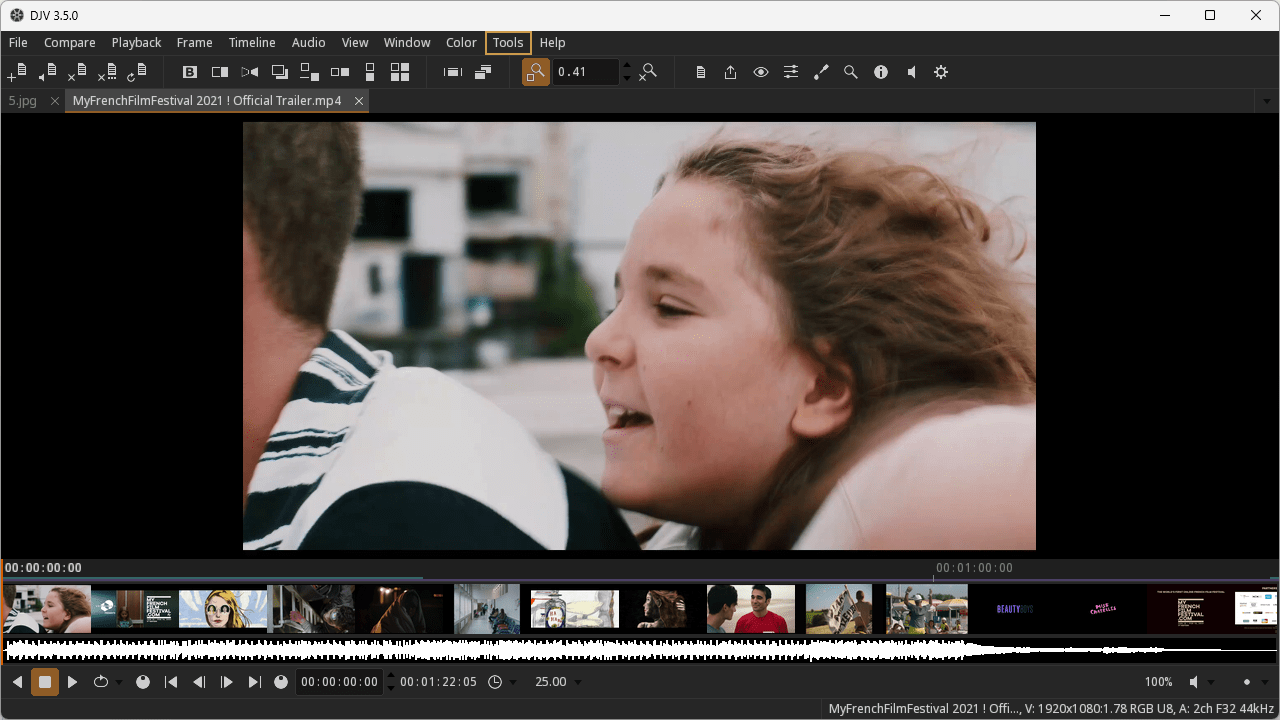The height and width of the screenshot is (720, 1280).
Task: Select the Vertical compare layout icon
Action: pos(370,72)
